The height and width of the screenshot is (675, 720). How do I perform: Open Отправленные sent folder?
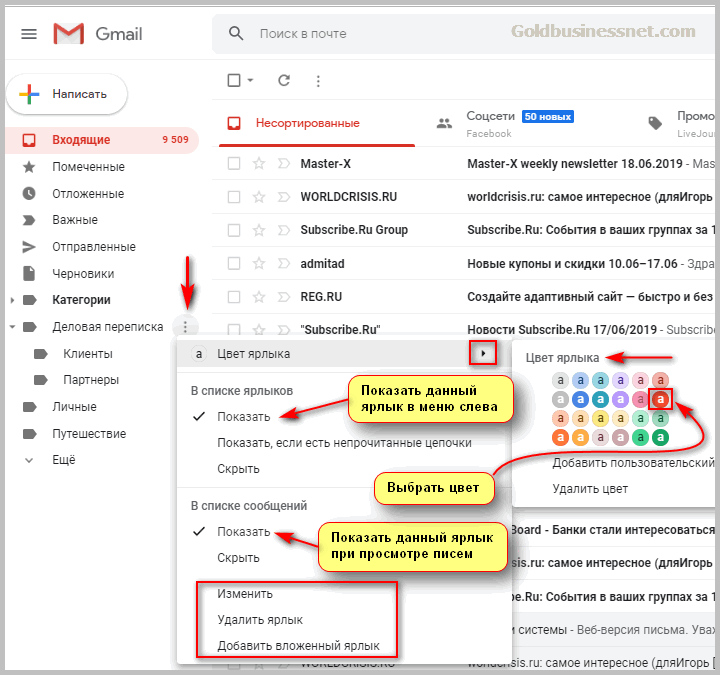(94, 247)
